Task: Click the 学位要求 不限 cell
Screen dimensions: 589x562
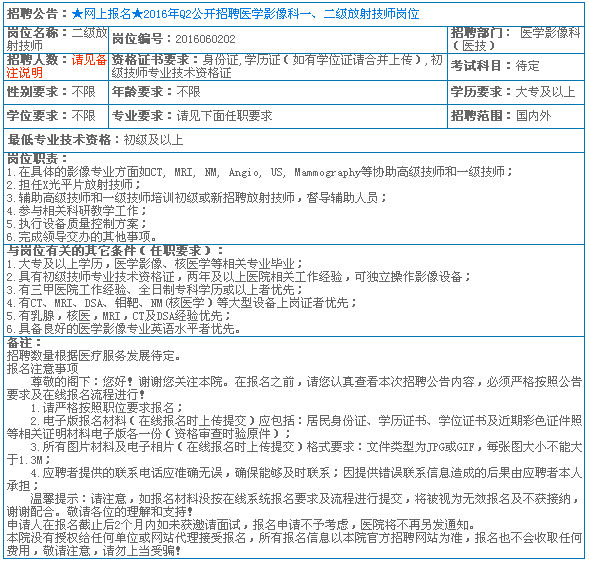Action: [x=56, y=116]
